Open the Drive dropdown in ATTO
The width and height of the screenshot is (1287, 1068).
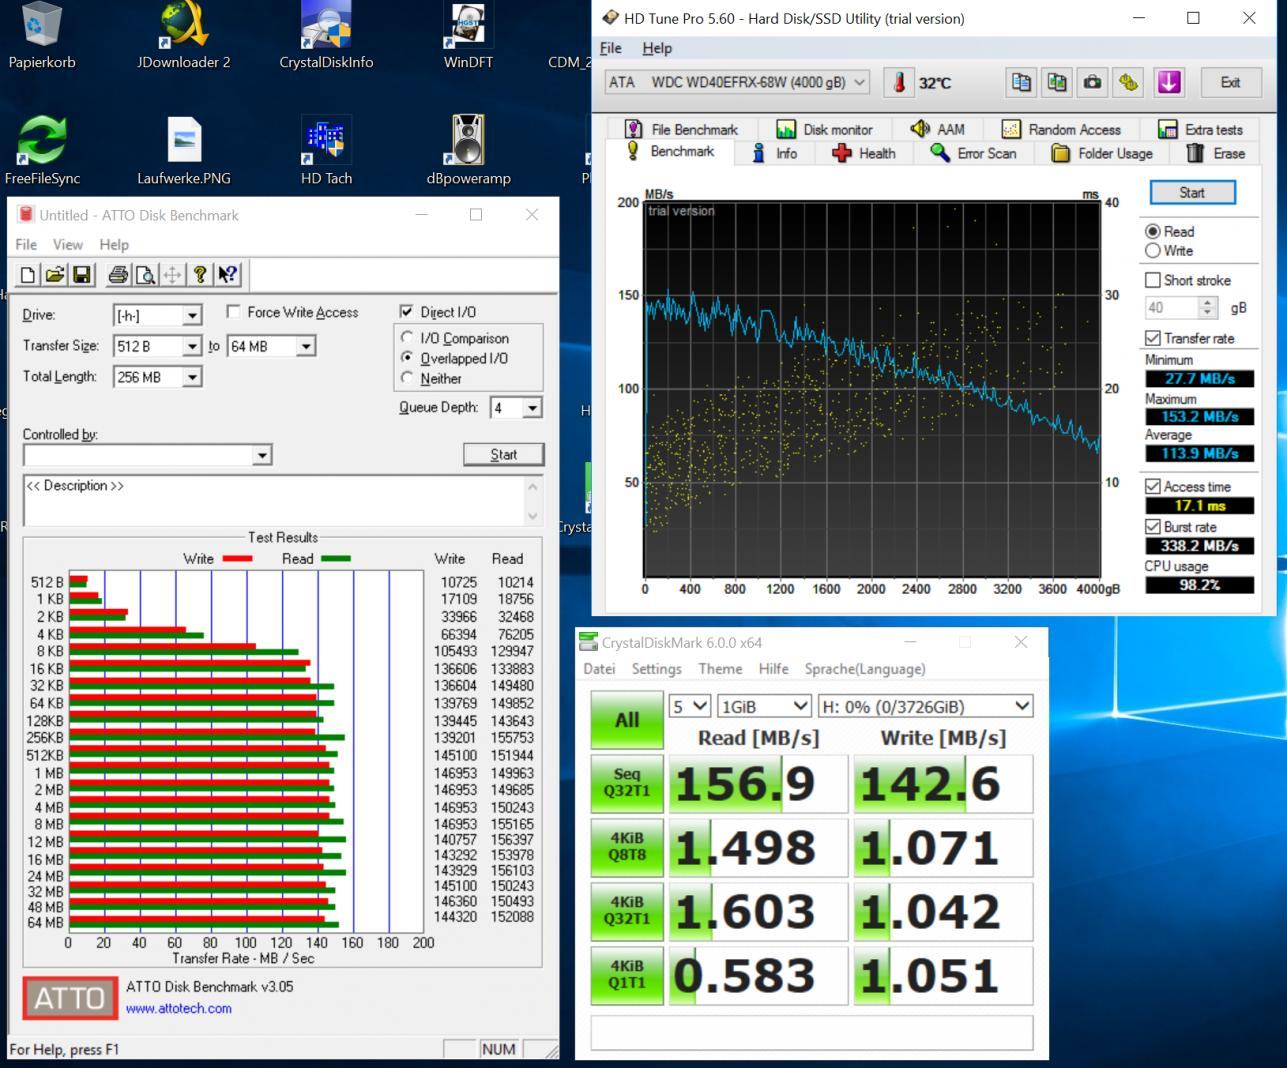coord(158,315)
